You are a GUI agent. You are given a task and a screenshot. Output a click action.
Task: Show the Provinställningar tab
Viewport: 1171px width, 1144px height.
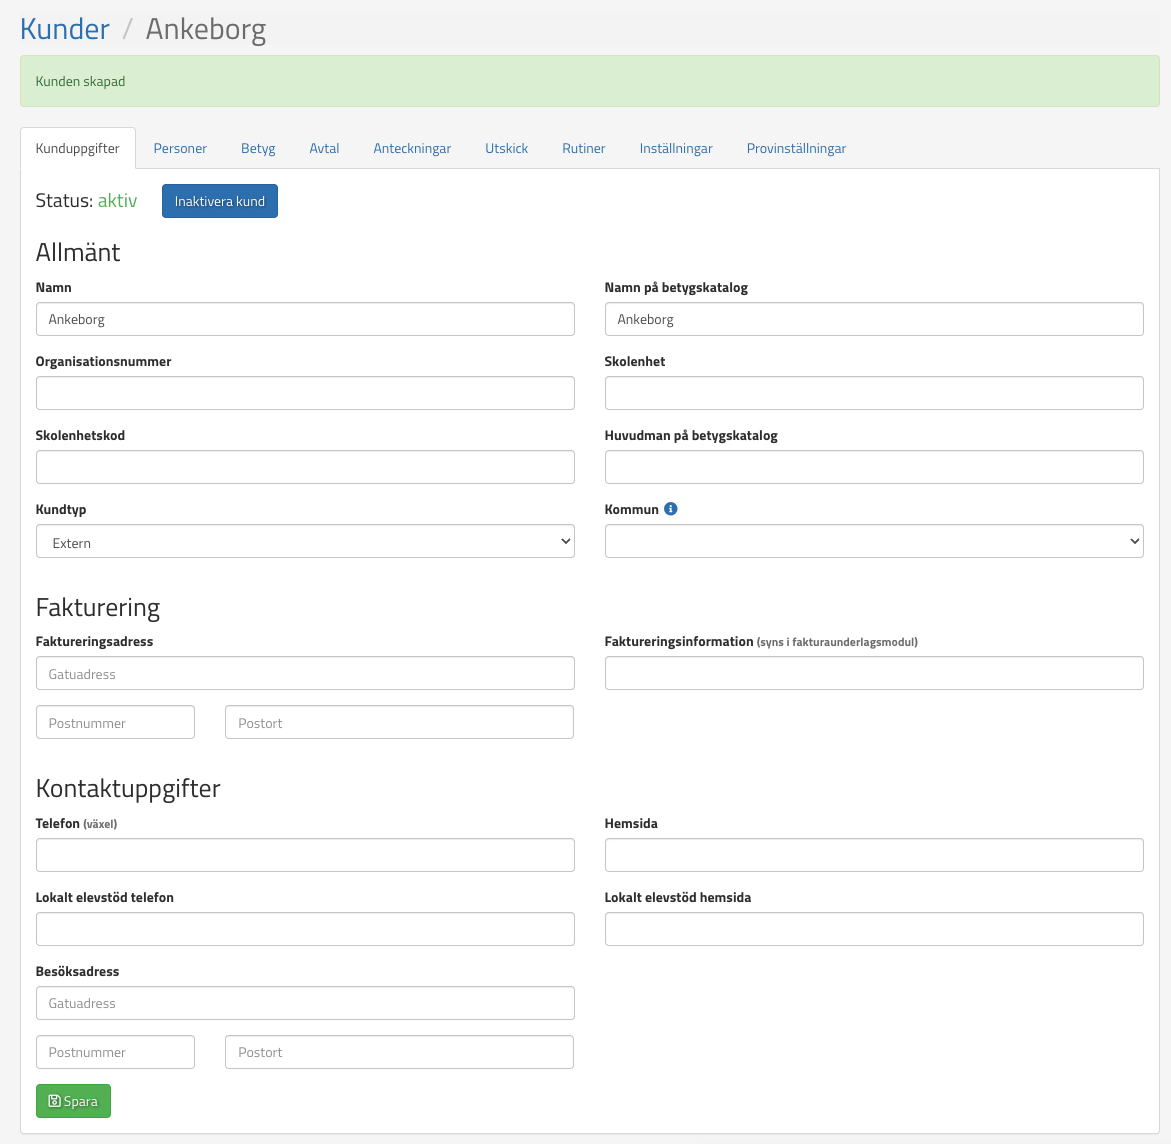pos(796,149)
